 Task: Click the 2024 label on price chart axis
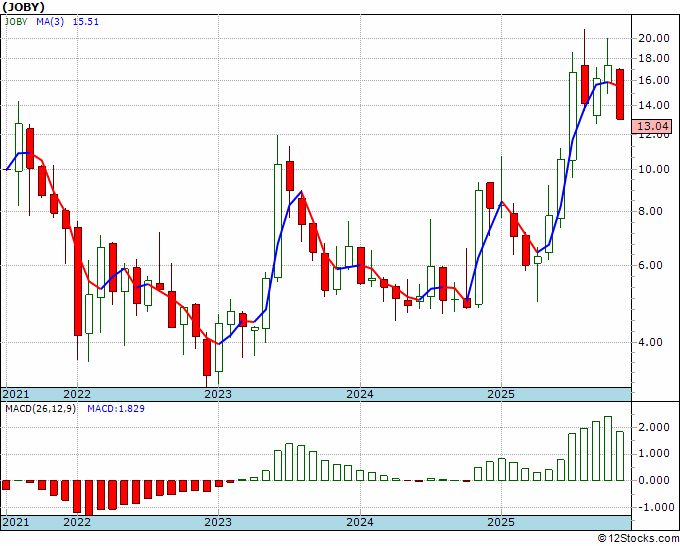(360, 394)
